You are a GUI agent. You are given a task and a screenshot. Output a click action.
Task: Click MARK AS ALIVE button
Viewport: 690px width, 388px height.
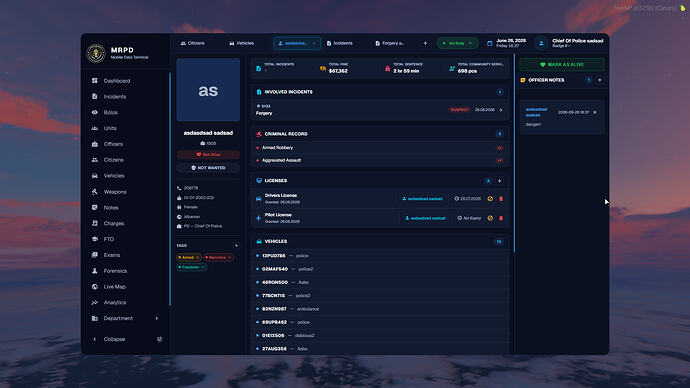(562, 65)
